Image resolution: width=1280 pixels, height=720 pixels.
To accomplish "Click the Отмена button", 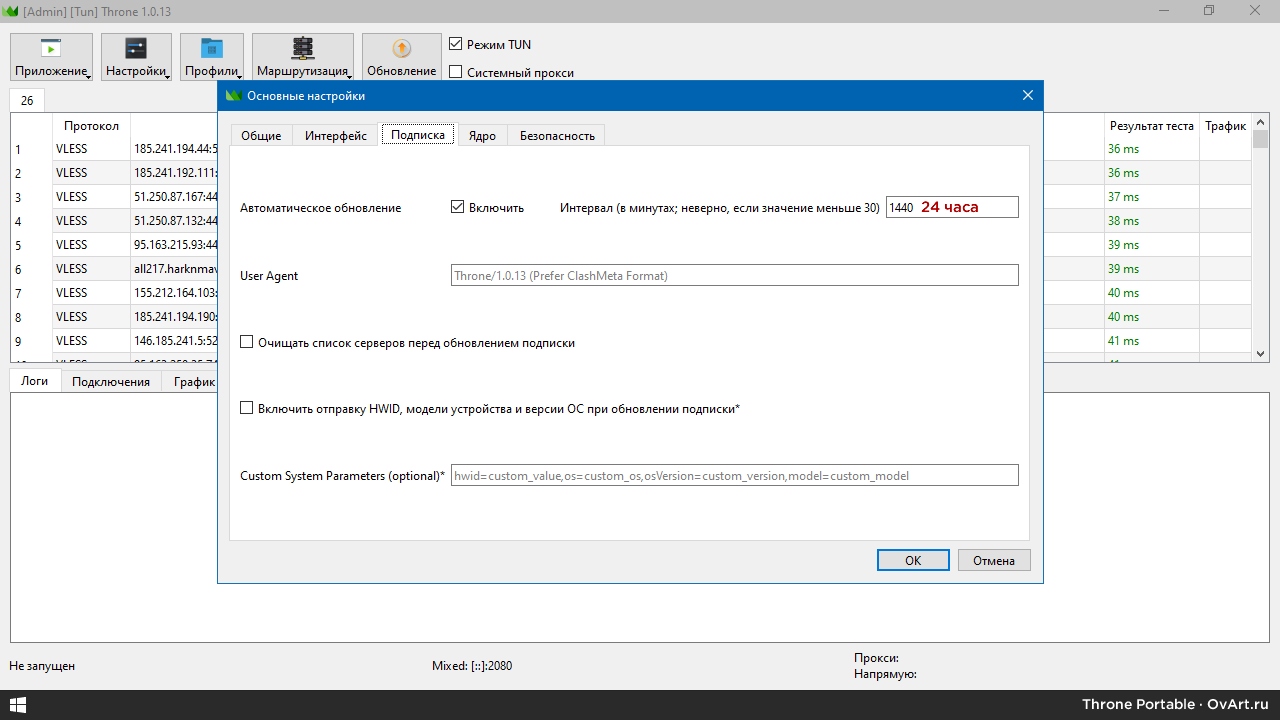I will point(993,560).
